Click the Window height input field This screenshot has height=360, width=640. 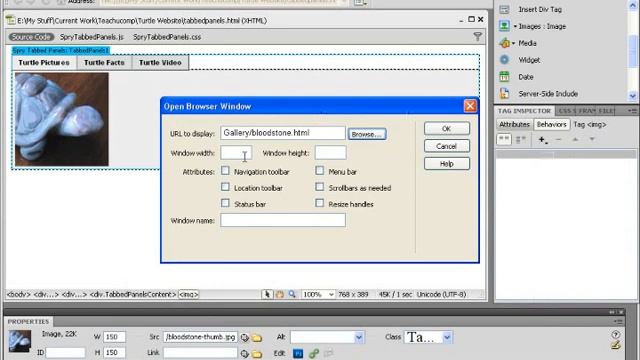point(331,153)
